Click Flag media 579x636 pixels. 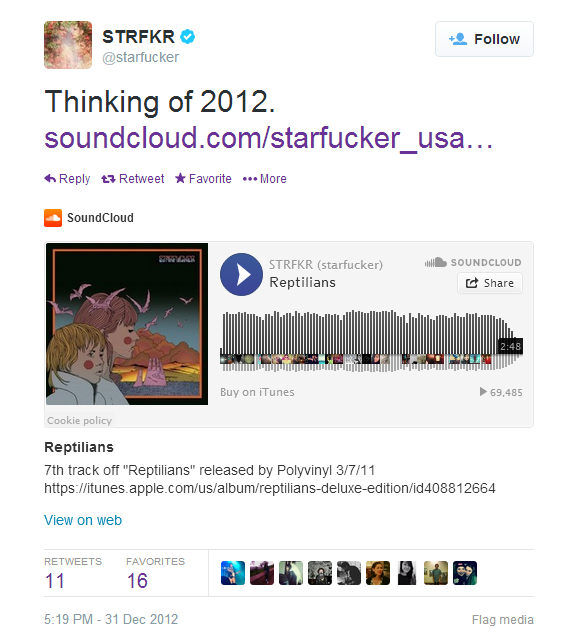(502, 620)
